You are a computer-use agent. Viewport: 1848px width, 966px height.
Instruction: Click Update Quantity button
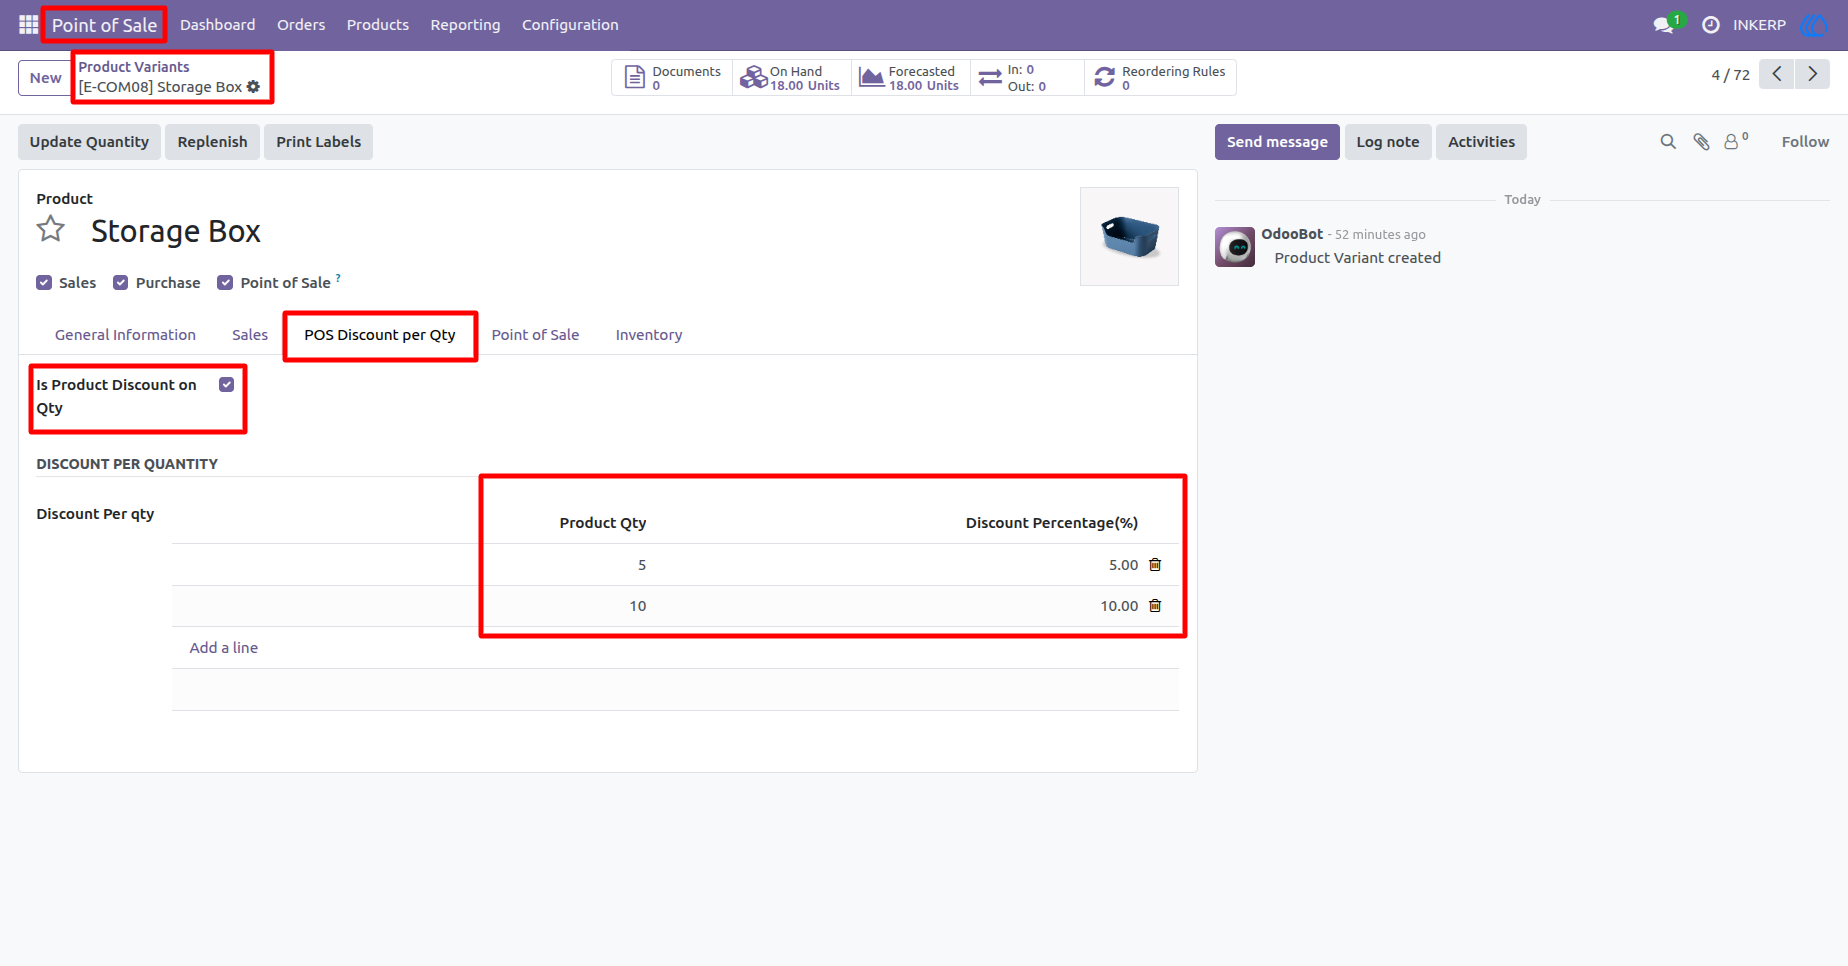pos(89,142)
